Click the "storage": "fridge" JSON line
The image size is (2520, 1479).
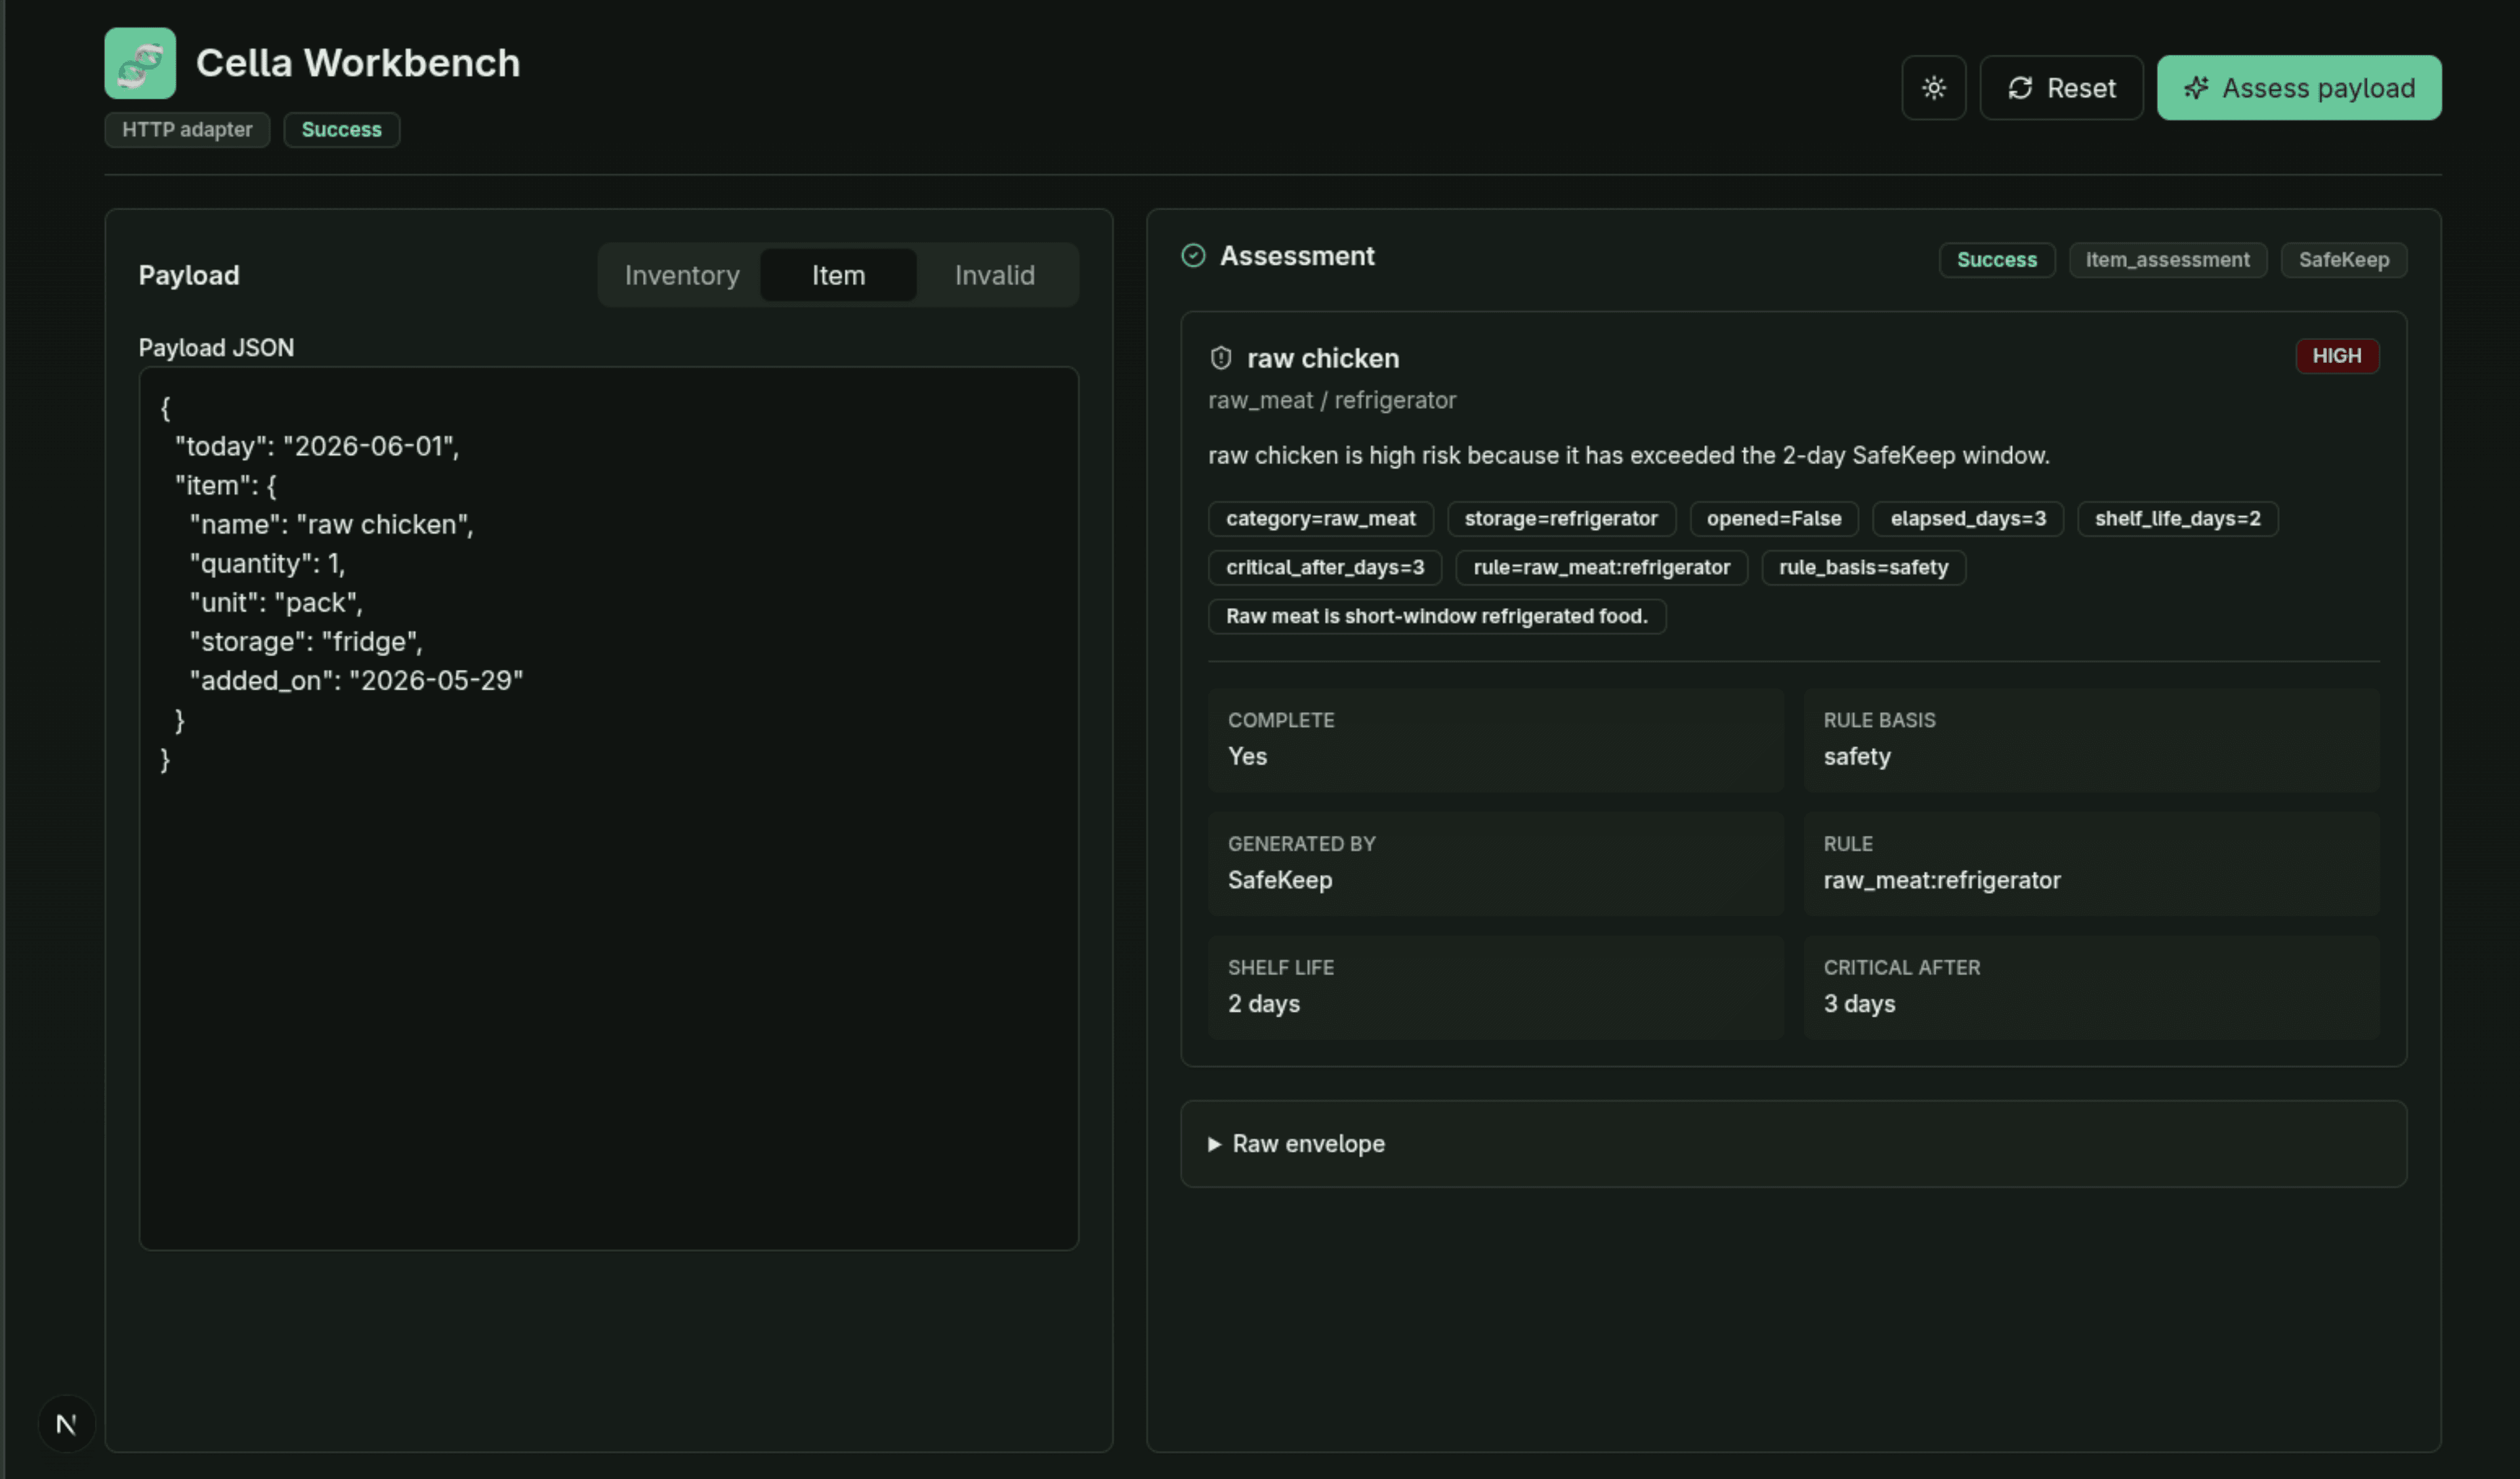tap(306, 642)
